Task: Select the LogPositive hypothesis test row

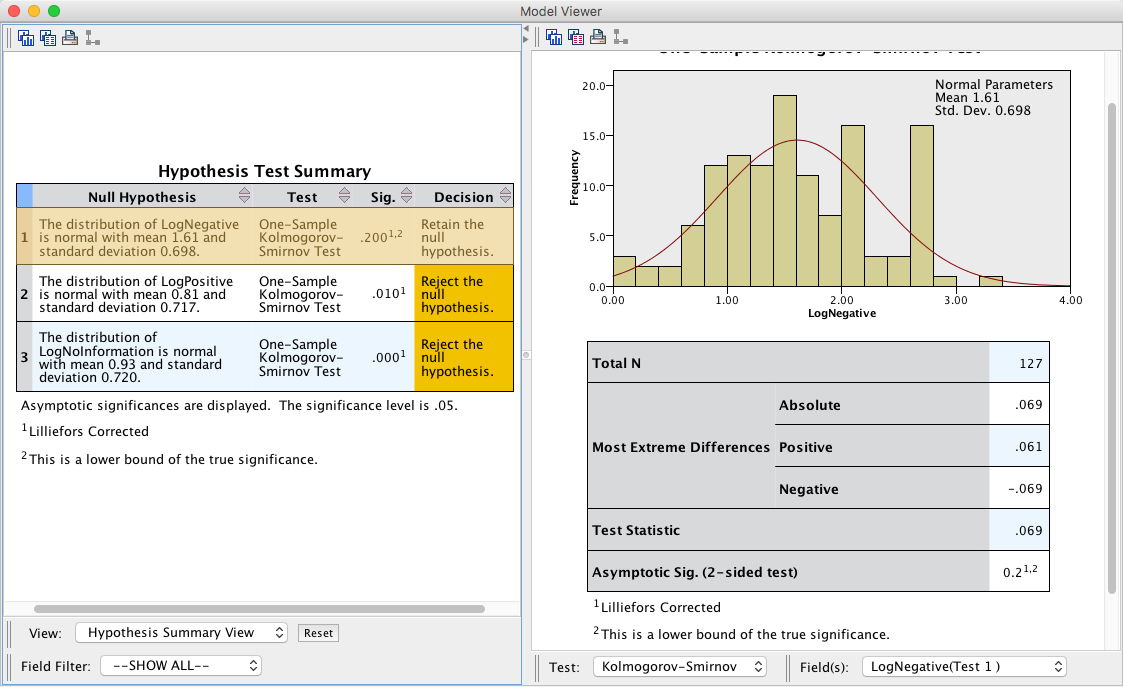Action: point(135,295)
